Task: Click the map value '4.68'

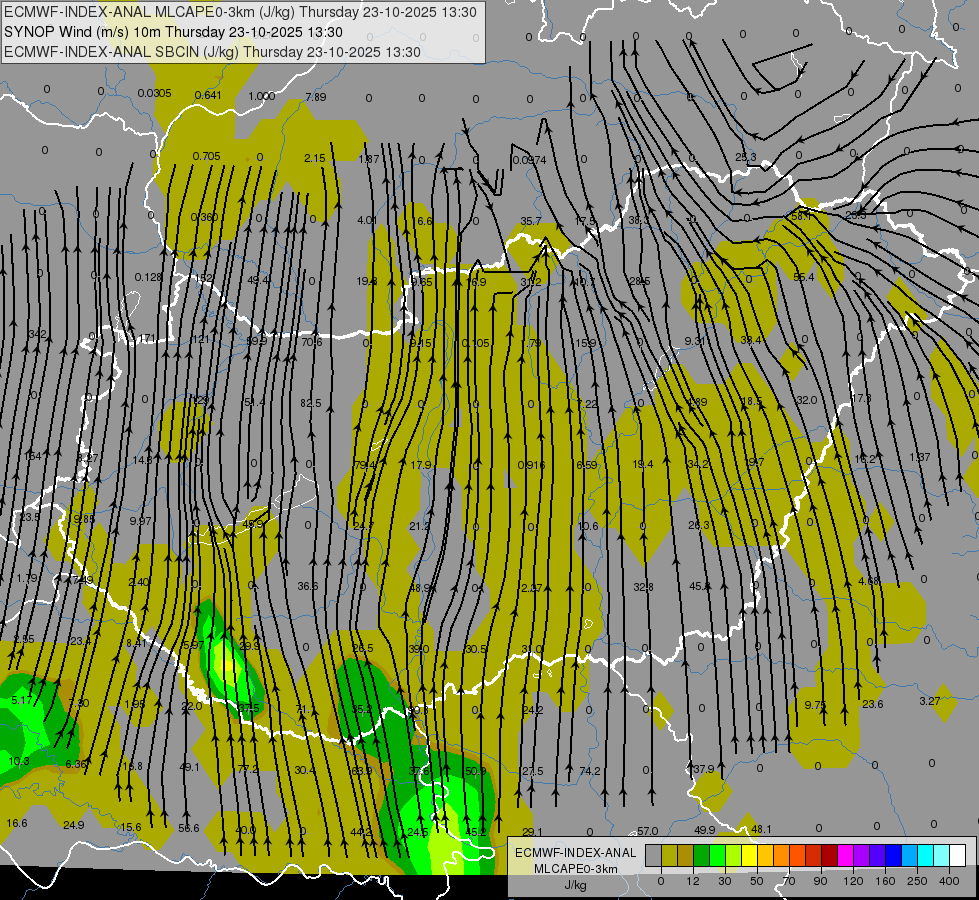Action: click(868, 581)
